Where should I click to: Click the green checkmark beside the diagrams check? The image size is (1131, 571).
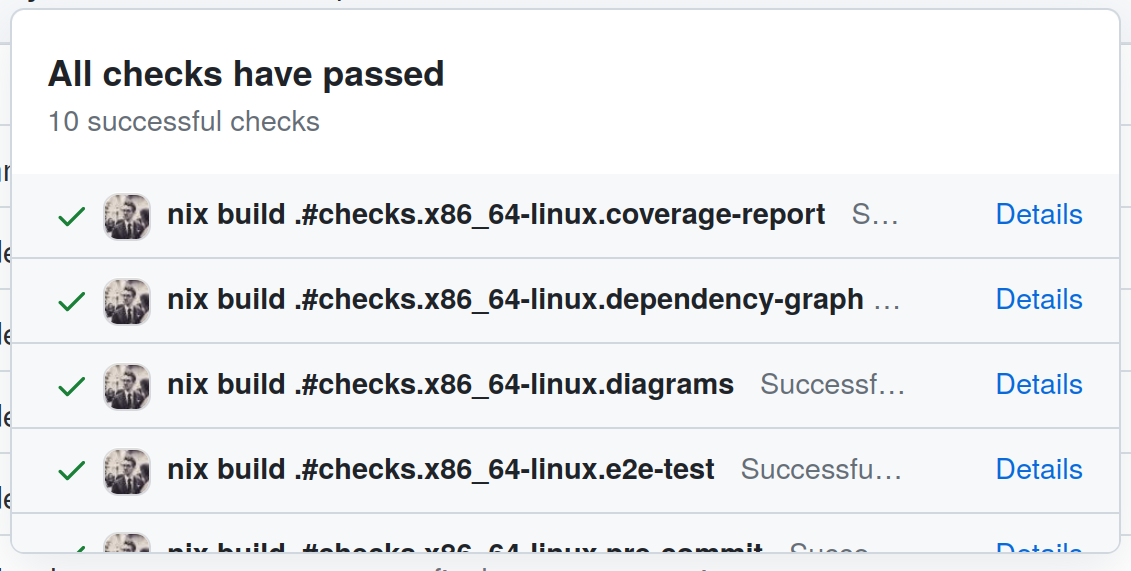point(71,386)
